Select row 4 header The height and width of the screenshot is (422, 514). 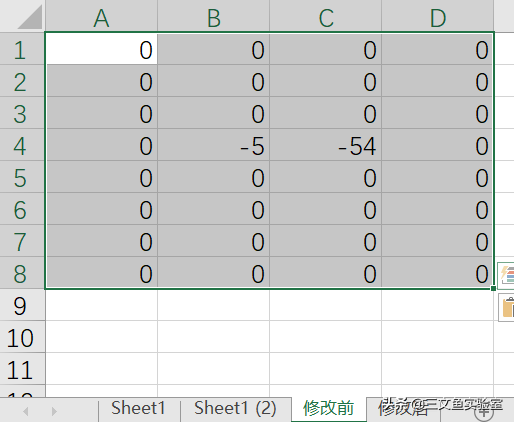22,145
